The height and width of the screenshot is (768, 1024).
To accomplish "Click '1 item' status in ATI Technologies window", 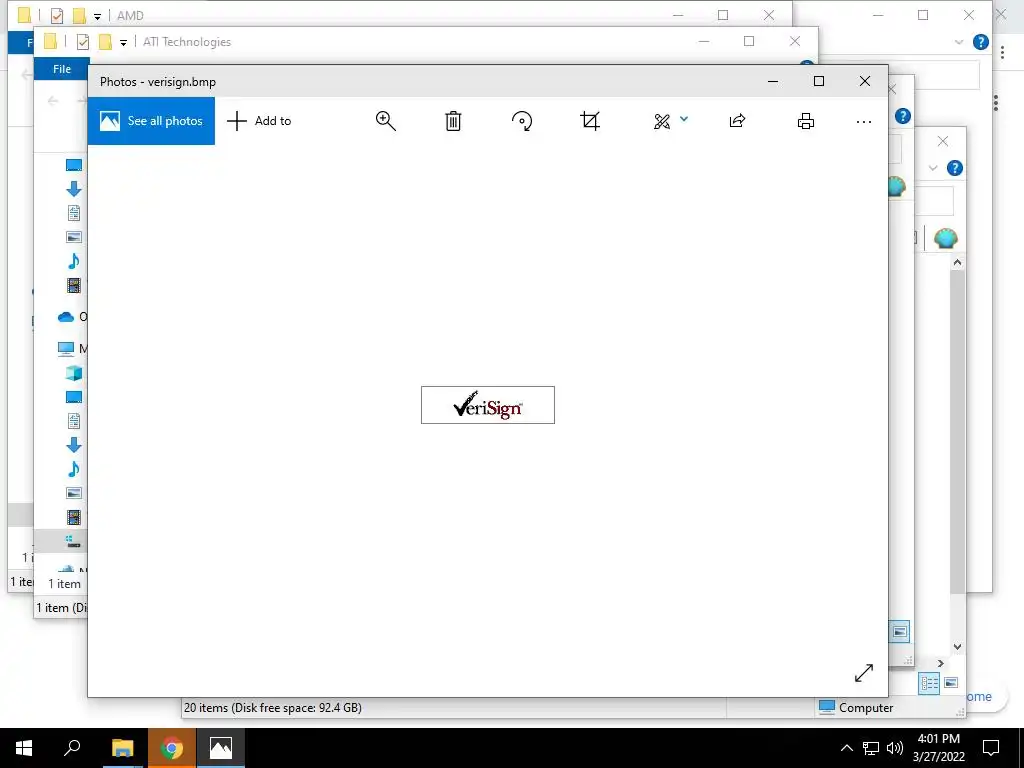I will pyautogui.click(x=64, y=584).
